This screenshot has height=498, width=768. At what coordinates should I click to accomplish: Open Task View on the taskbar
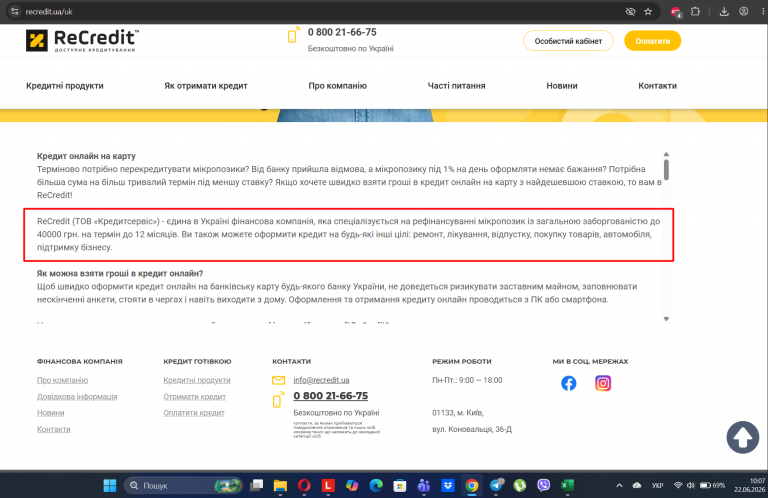click(x=256, y=485)
